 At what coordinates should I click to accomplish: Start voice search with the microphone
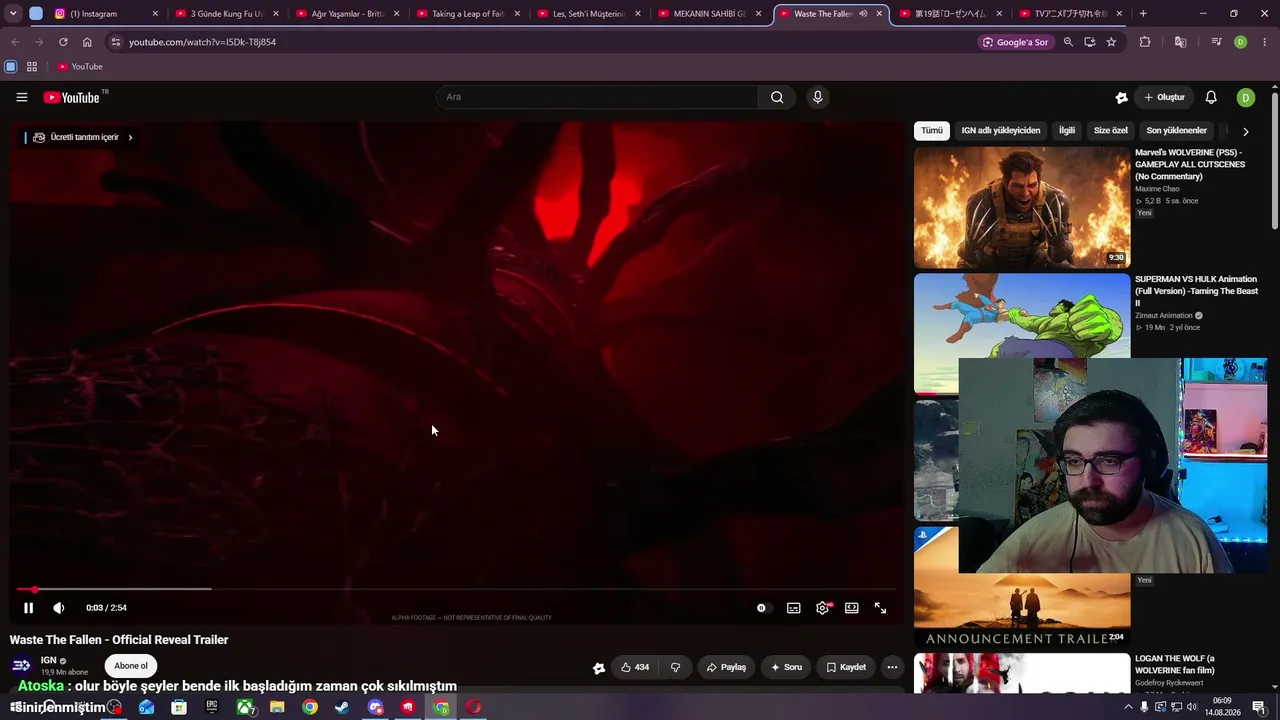click(817, 97)
